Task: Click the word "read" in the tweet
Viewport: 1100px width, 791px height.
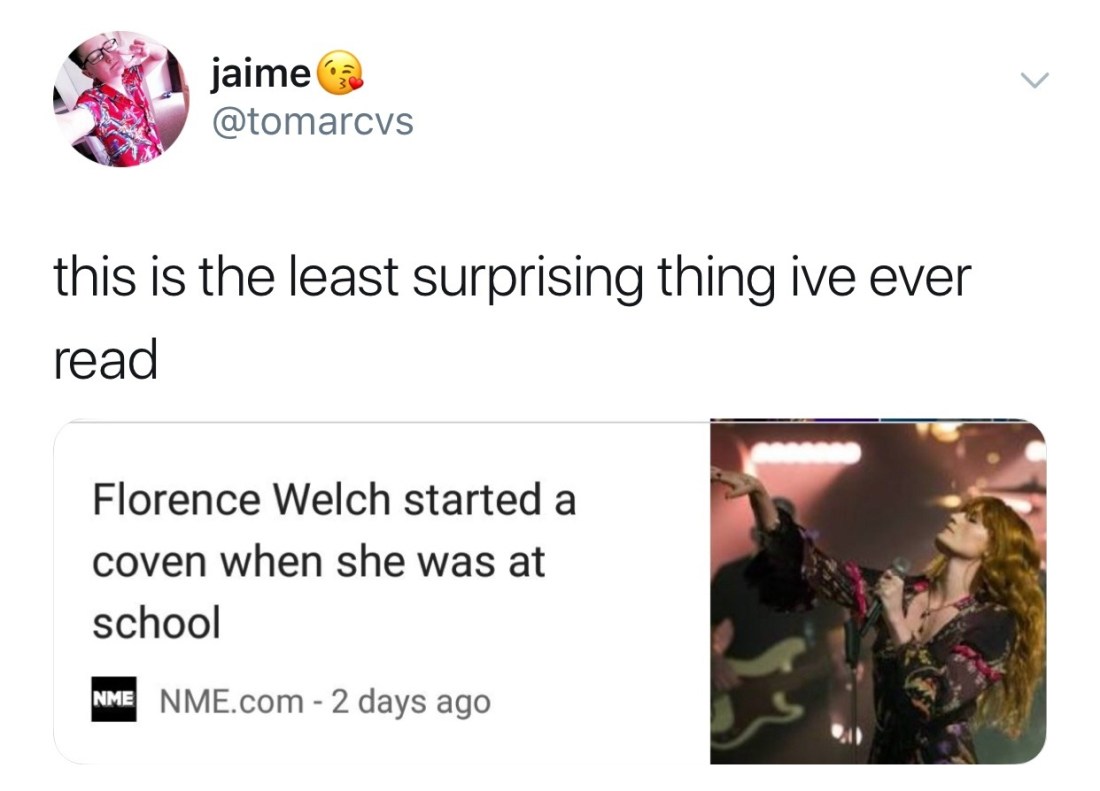Action: pyautogui.click(x=105, y=358)
